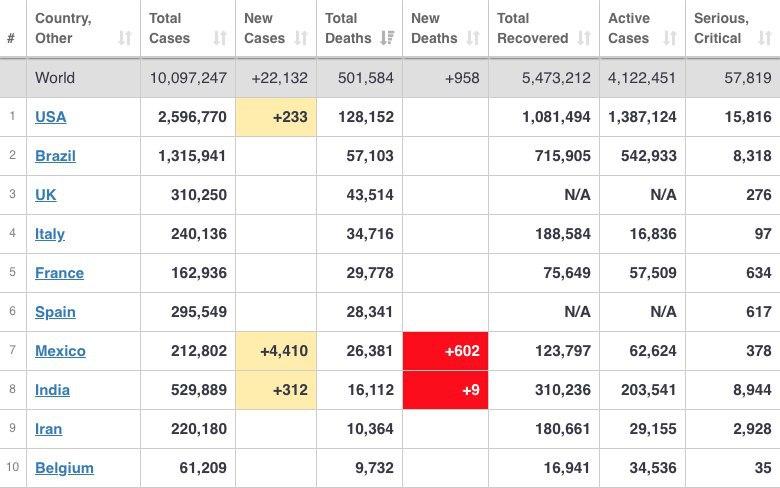Image resolution: width=780 pixels, height=488 pixels.
Task: Sort by Total Cases arrows icon
Action: pos(220,38)
